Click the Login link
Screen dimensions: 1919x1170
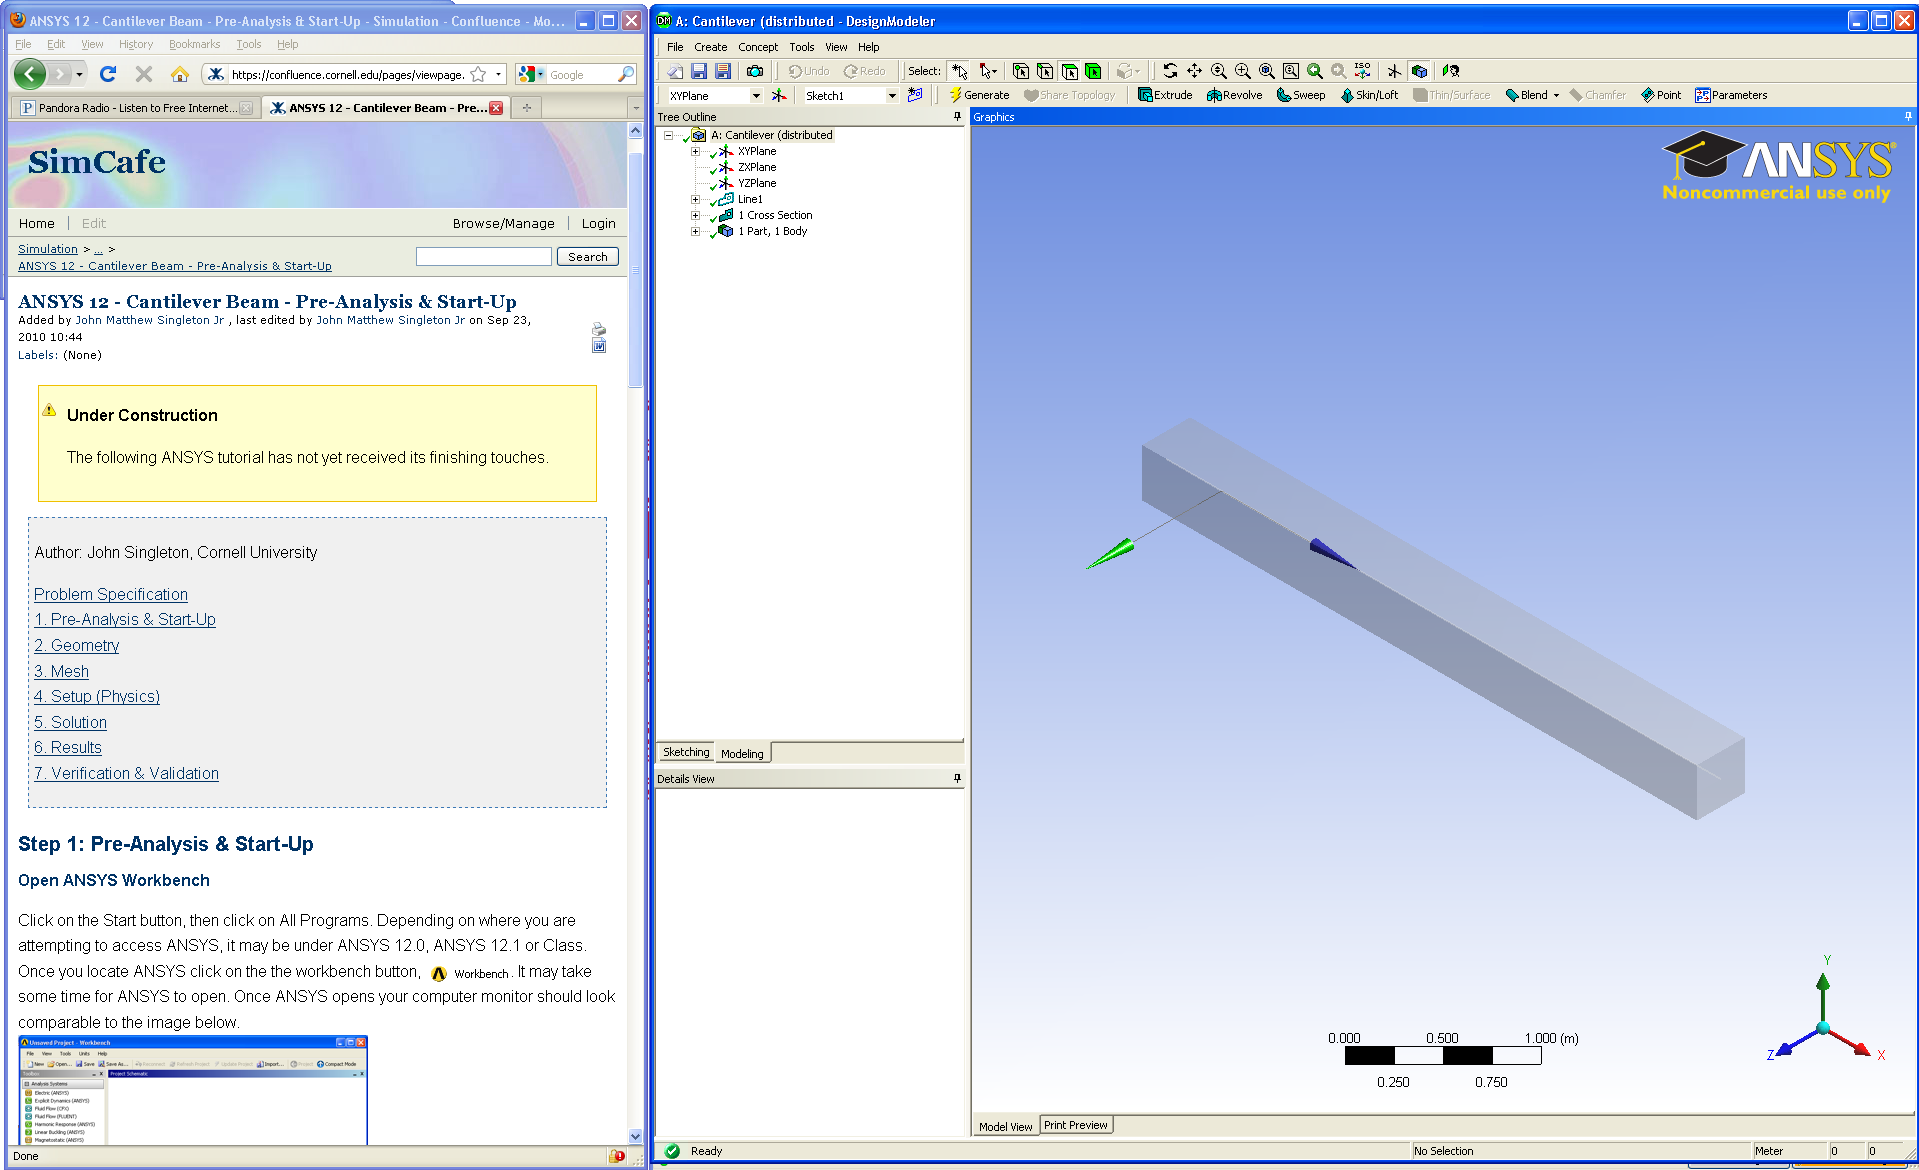click(x=599, y=223)
